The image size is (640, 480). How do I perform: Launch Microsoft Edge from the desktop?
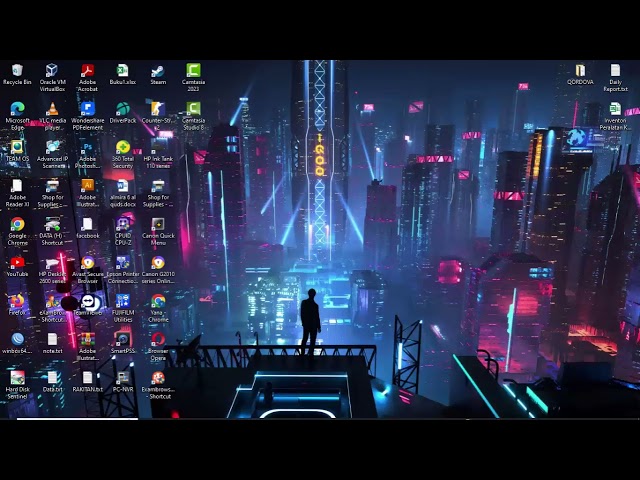point(17,116)
